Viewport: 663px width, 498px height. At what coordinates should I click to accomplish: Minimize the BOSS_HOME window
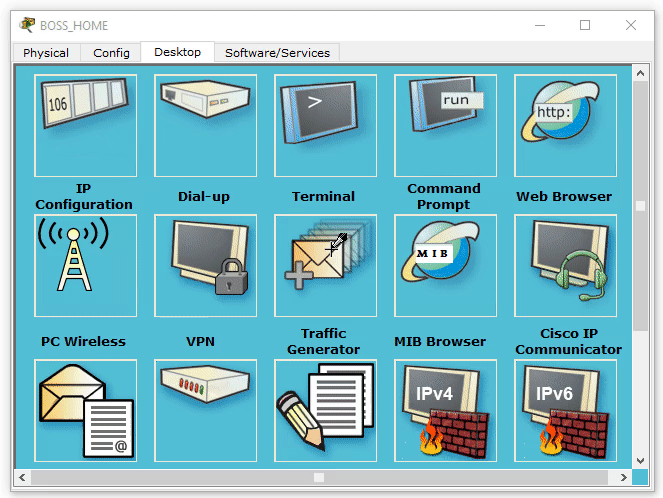(x=540, y=25)
